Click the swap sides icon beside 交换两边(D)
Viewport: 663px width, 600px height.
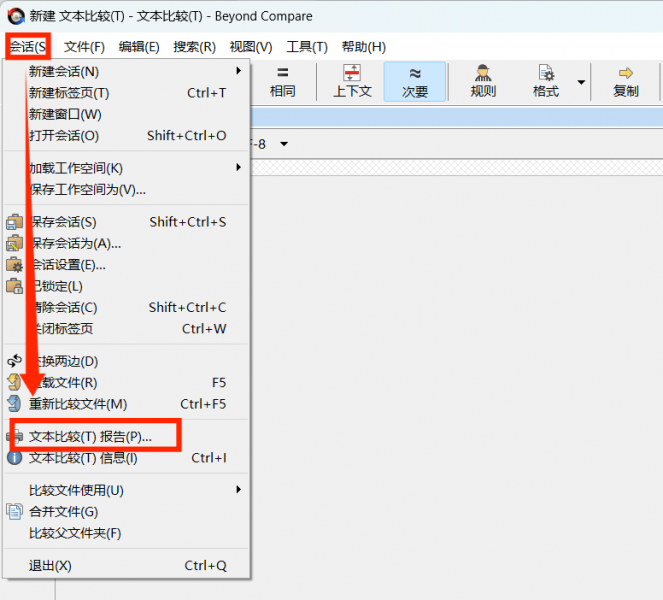pos(14,361)
